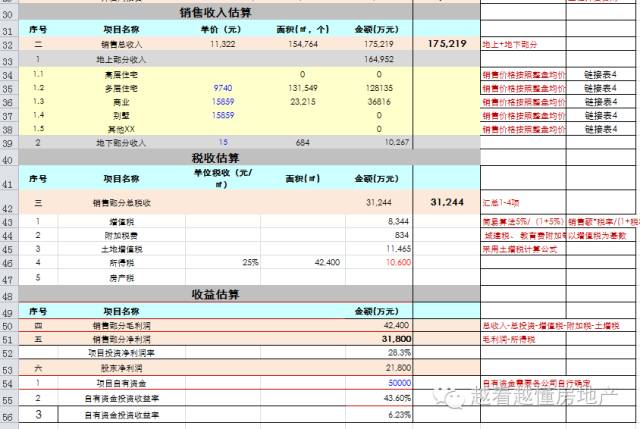Select the area cell 131,549
Screen dimensions: 640x429
pos(303,88)
